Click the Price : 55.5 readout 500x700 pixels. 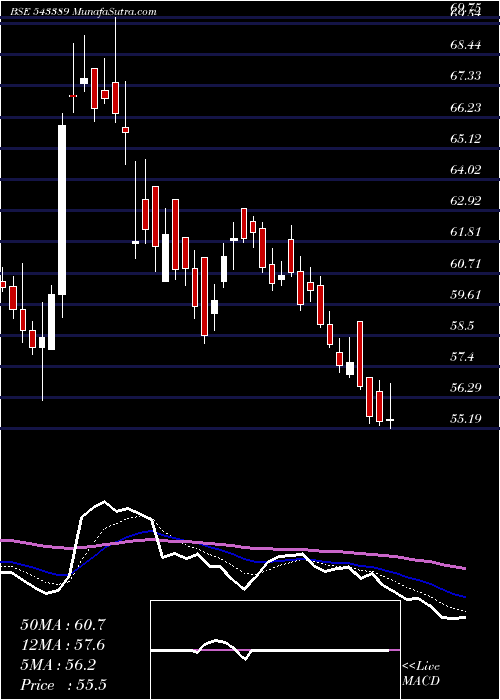(63, 685)
